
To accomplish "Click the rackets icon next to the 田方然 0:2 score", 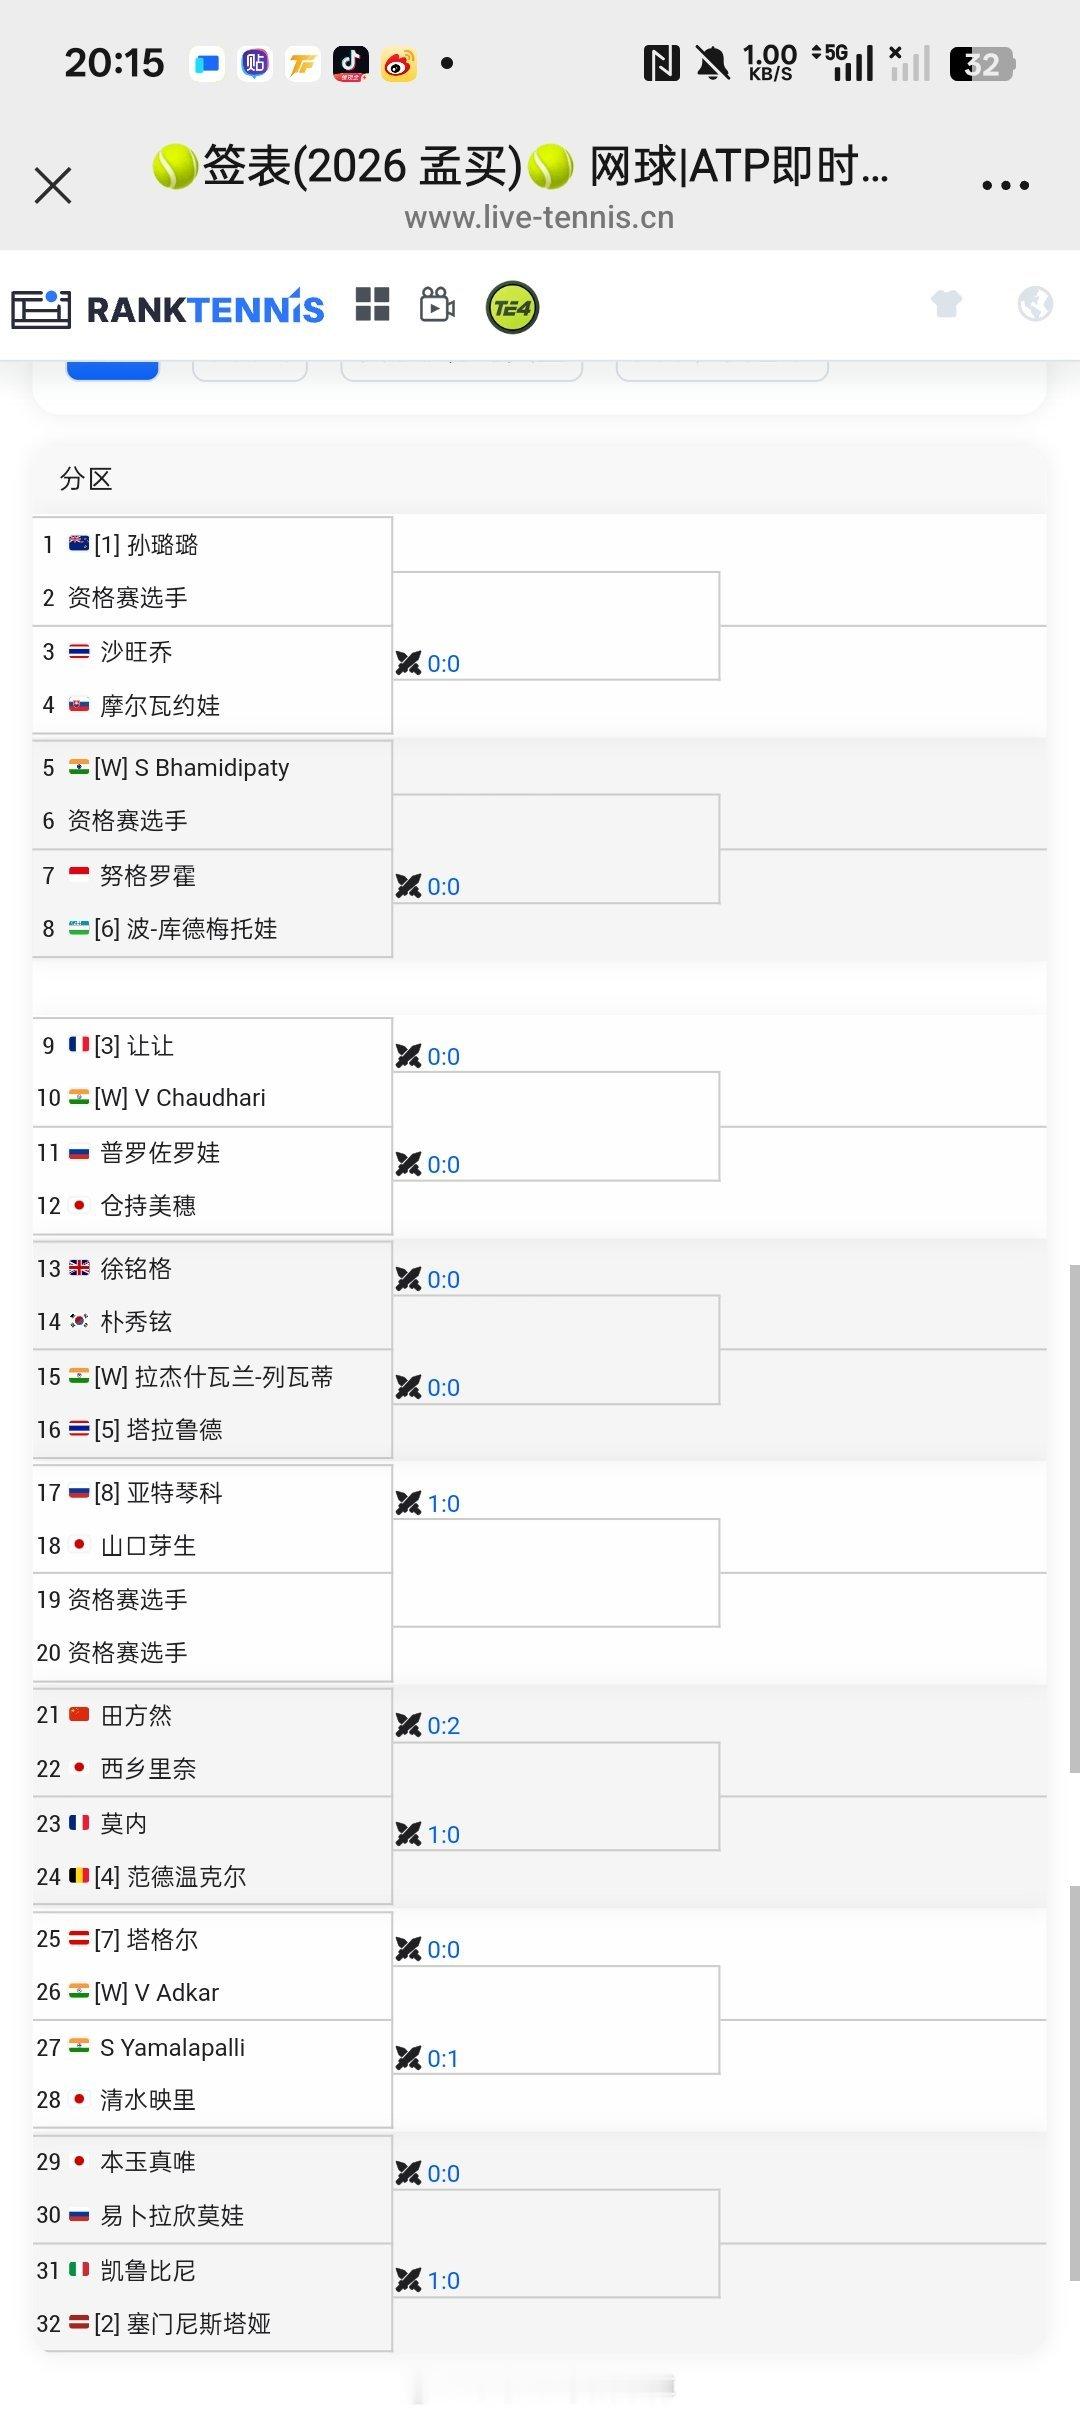I will tap(409, 1724).
